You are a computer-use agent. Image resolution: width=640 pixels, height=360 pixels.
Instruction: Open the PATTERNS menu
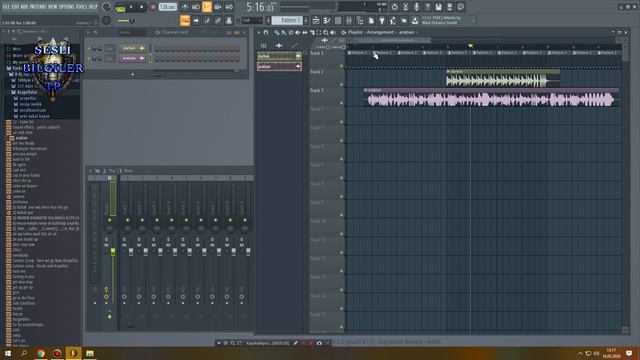click(38, 7)
